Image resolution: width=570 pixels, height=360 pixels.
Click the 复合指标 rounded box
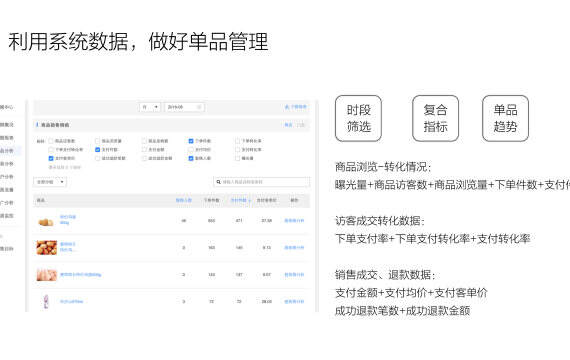(x=435, y=118)
